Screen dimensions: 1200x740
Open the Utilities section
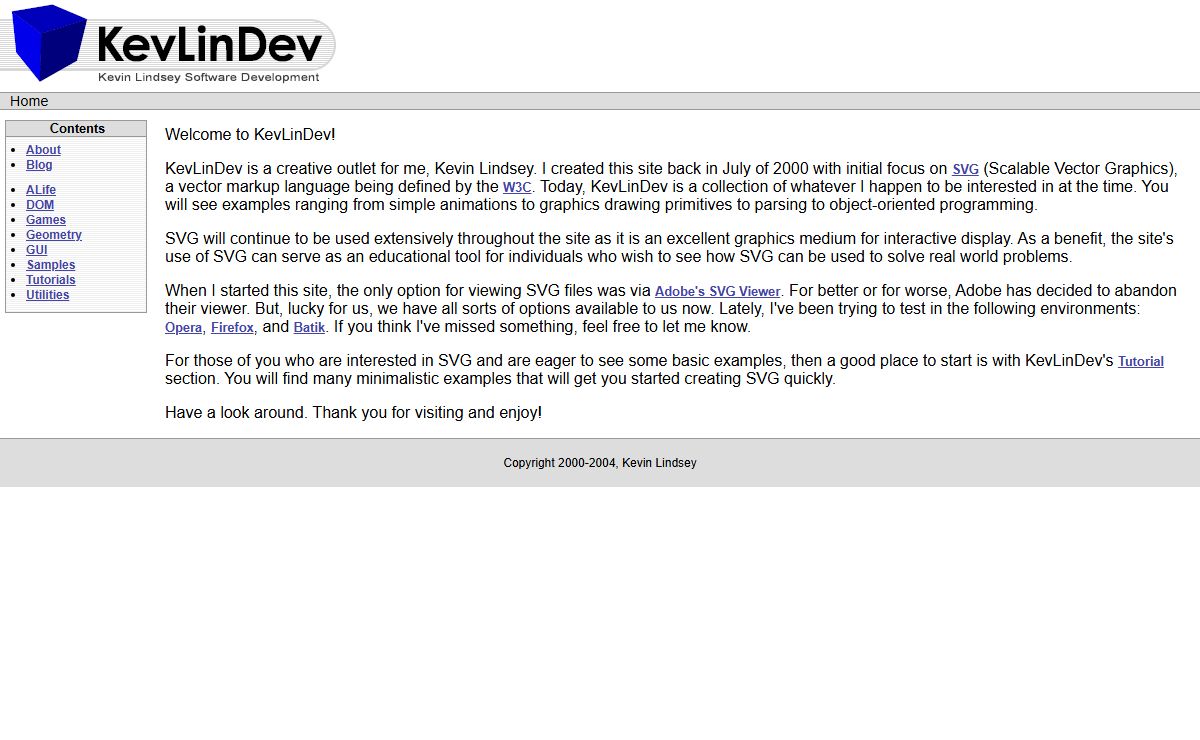48,295
